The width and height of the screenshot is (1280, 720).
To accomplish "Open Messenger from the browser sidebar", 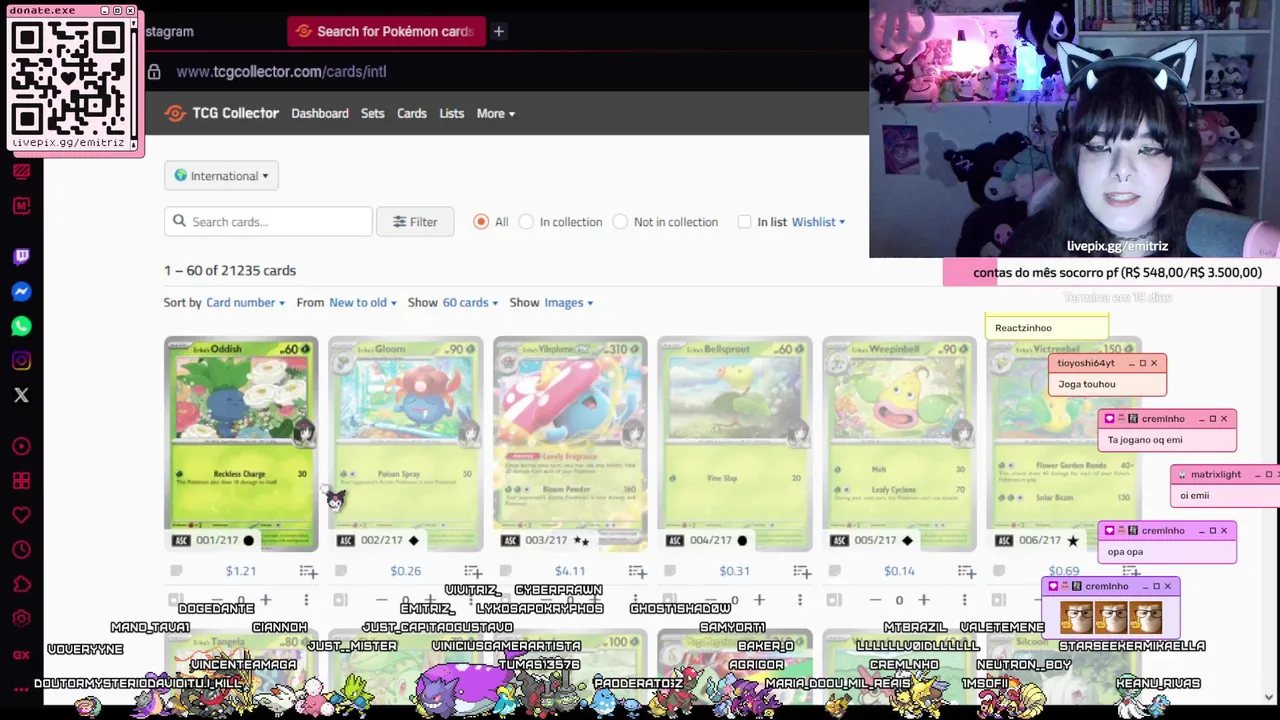I will [21, 291].
